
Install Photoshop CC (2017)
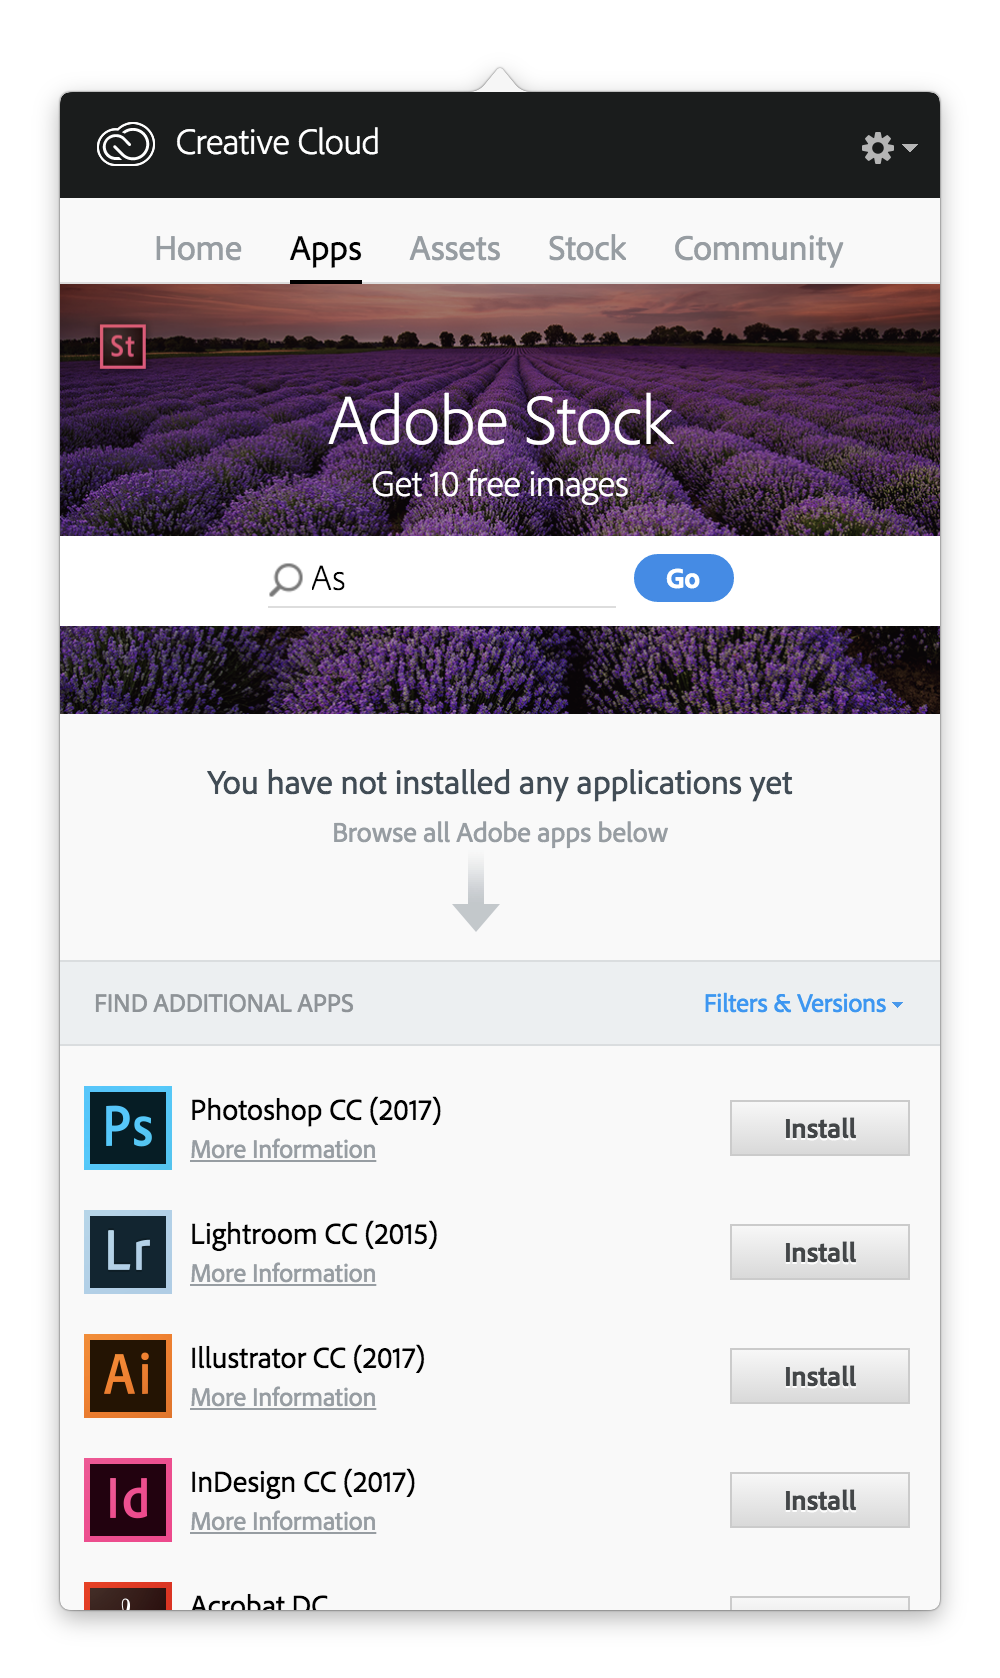[819, 1128]
